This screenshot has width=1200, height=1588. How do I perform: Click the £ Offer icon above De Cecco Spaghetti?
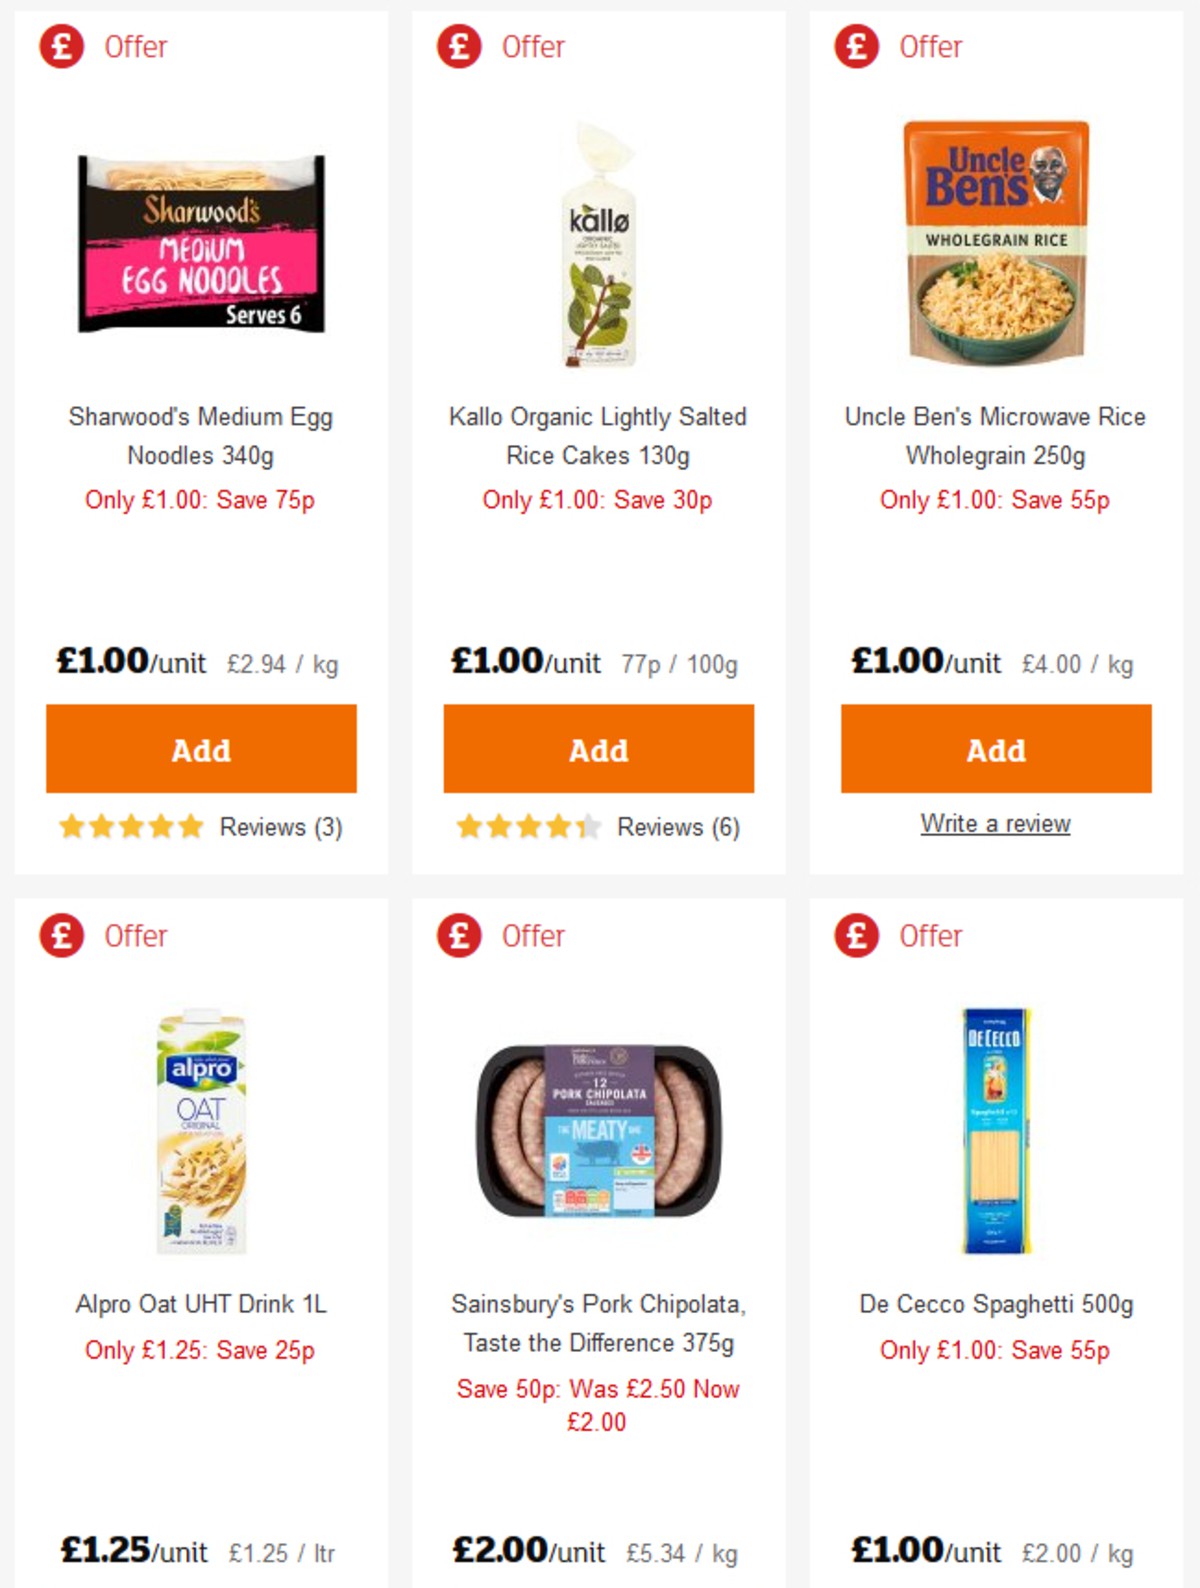click(853, 936)
